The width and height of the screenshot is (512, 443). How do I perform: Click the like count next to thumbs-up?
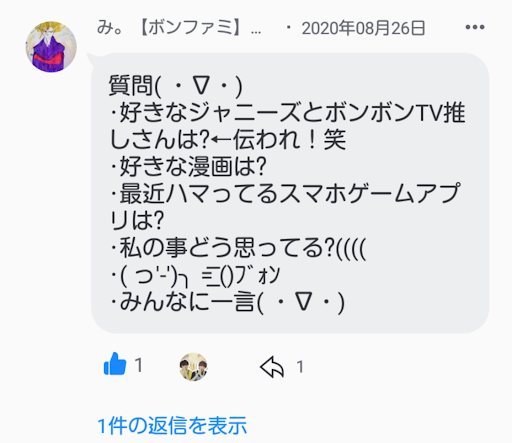[x=139, y=365]
